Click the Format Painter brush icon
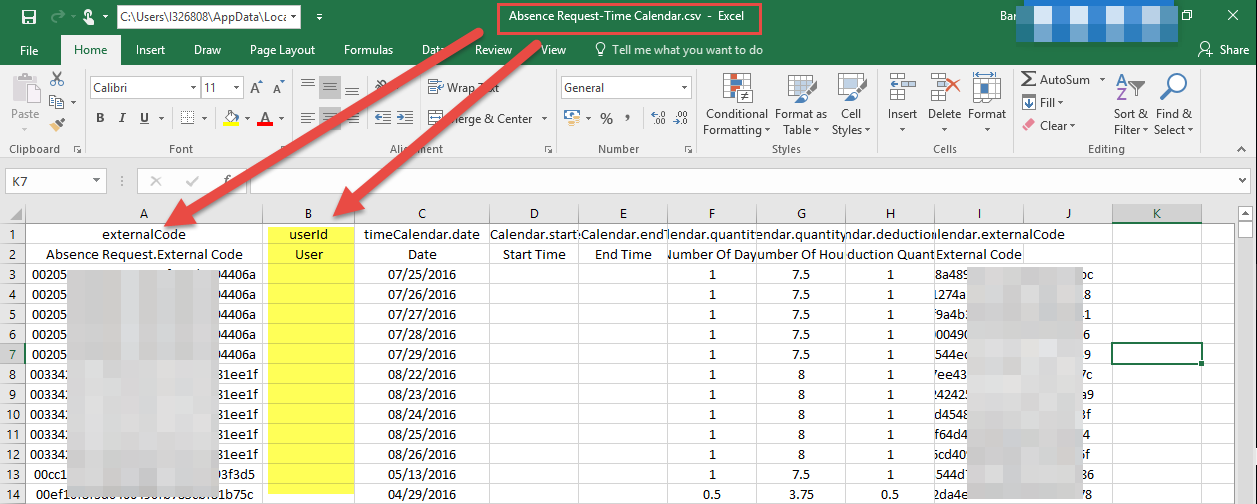Viewport: 1257px width, 504px height. tap(57, 125)
